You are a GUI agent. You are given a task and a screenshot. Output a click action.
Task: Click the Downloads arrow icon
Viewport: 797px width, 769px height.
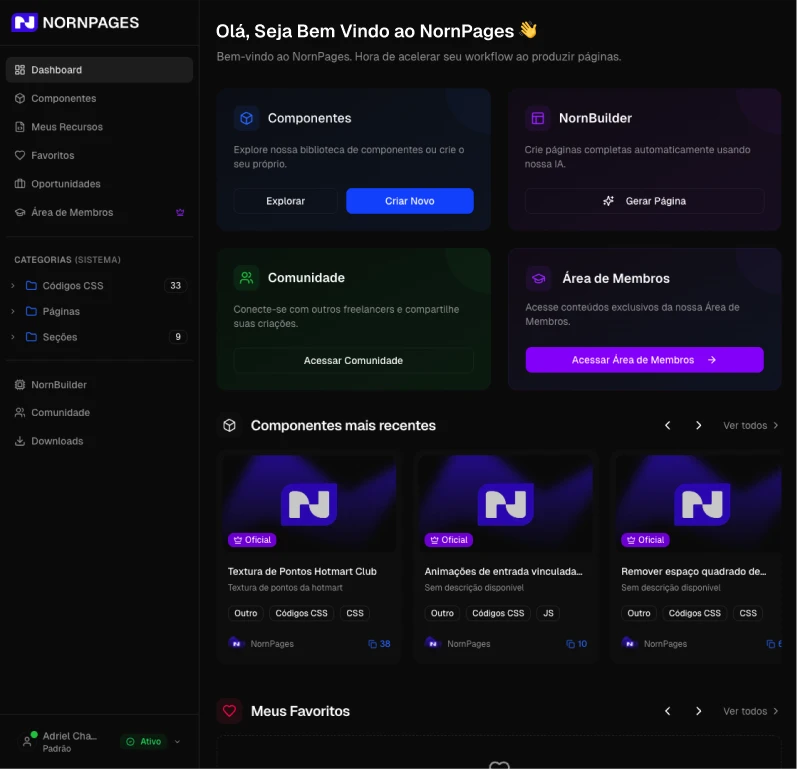click(20, 441)
